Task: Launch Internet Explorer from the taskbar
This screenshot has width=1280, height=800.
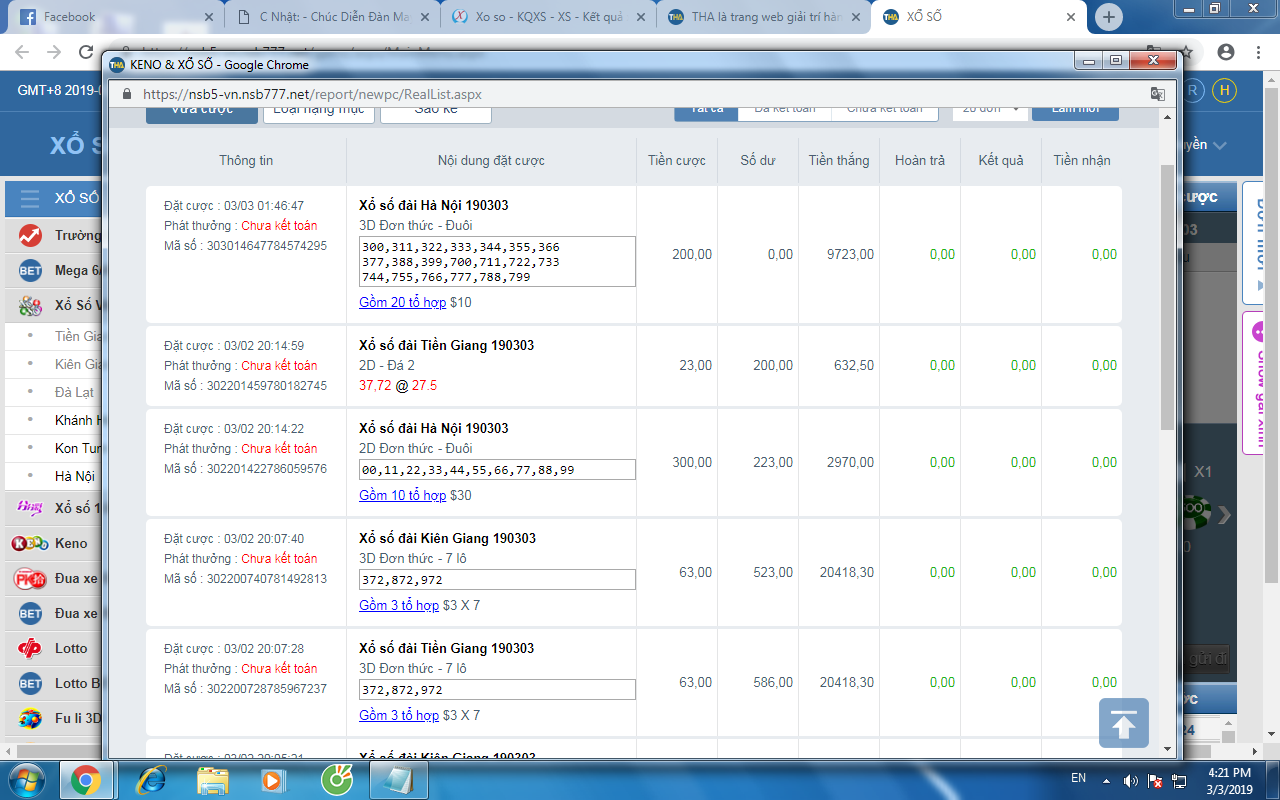Action: 151,779
